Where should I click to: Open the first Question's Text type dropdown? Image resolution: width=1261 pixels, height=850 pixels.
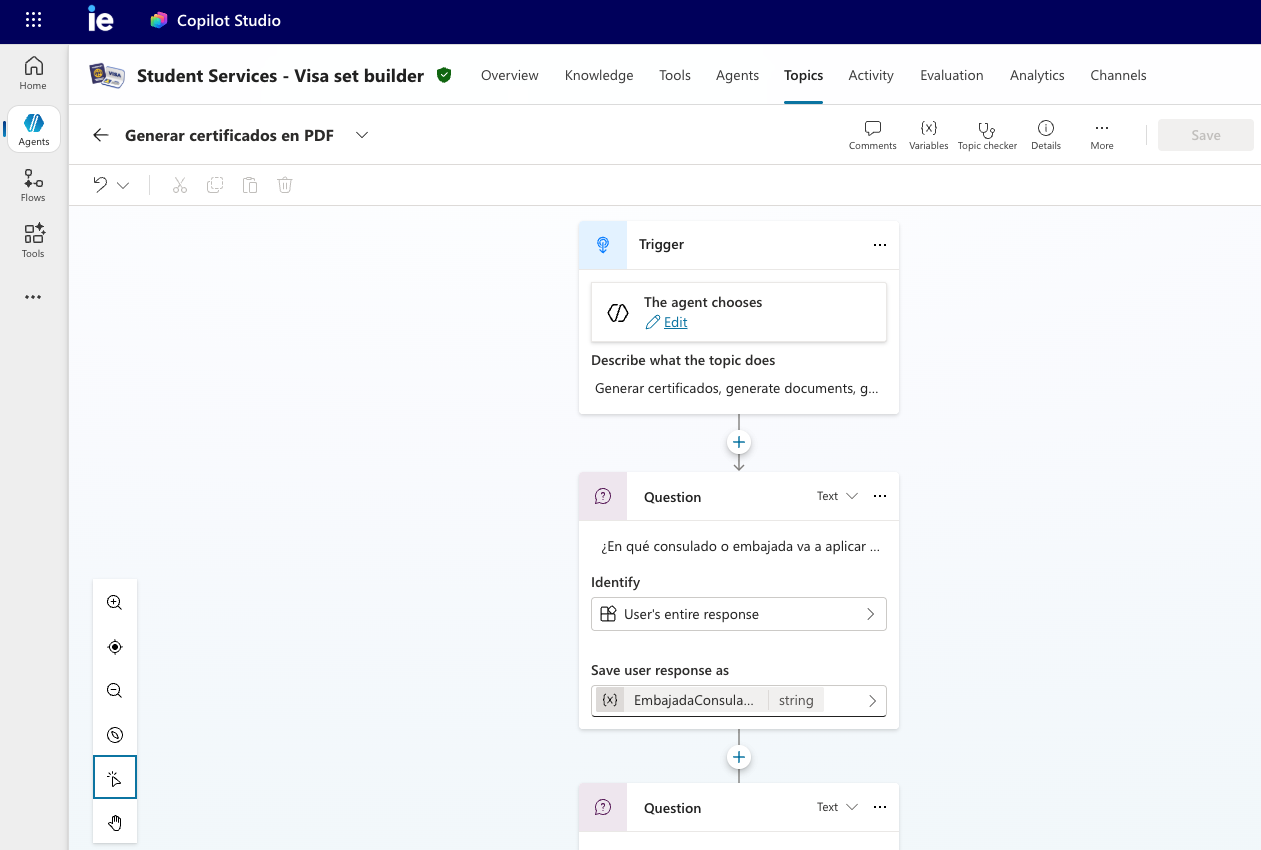click(x=837, y=497)
